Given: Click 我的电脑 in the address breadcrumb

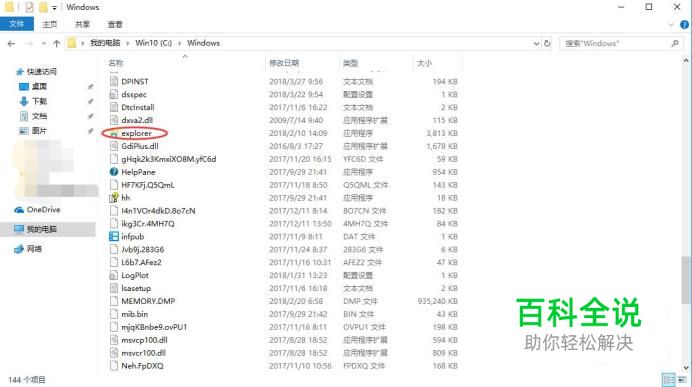Looking at the screenshot, I should (105, 43).
